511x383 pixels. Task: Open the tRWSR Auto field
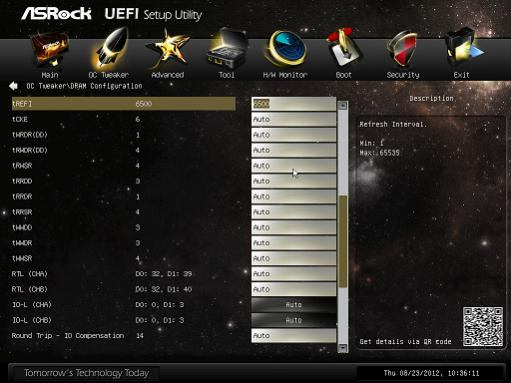(294, 165)
